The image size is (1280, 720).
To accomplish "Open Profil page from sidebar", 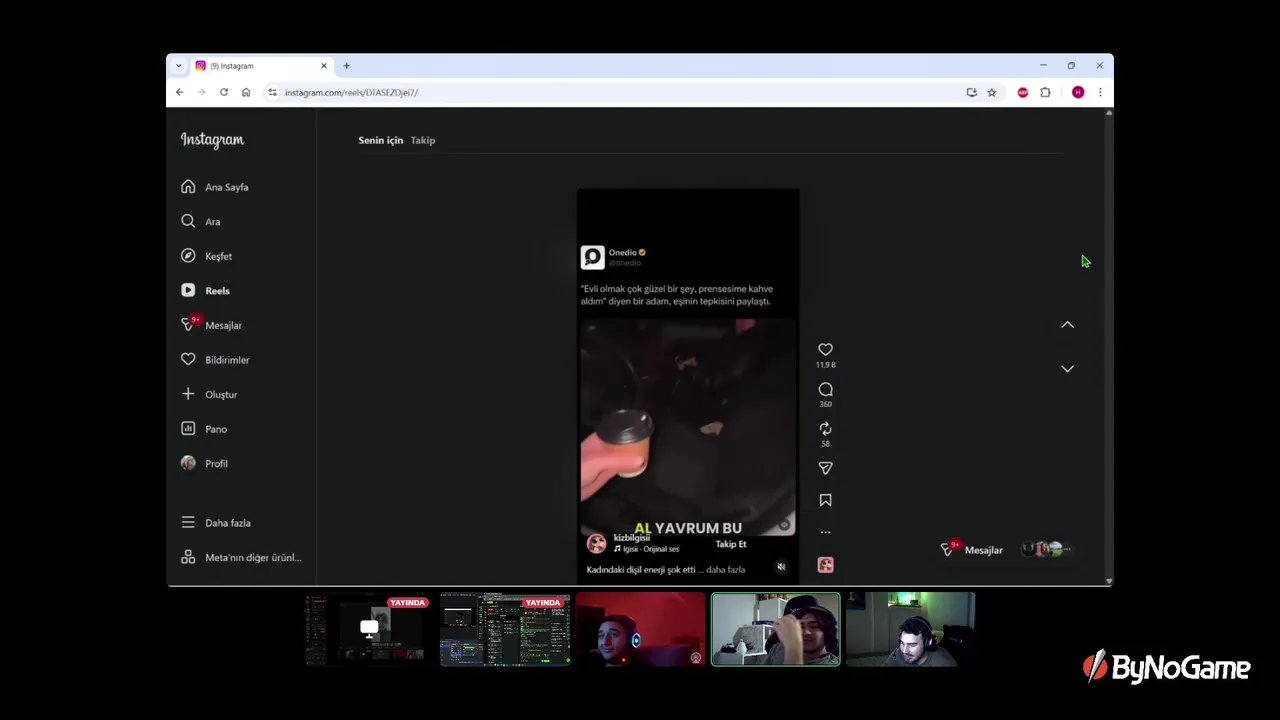I will point(204,463).
